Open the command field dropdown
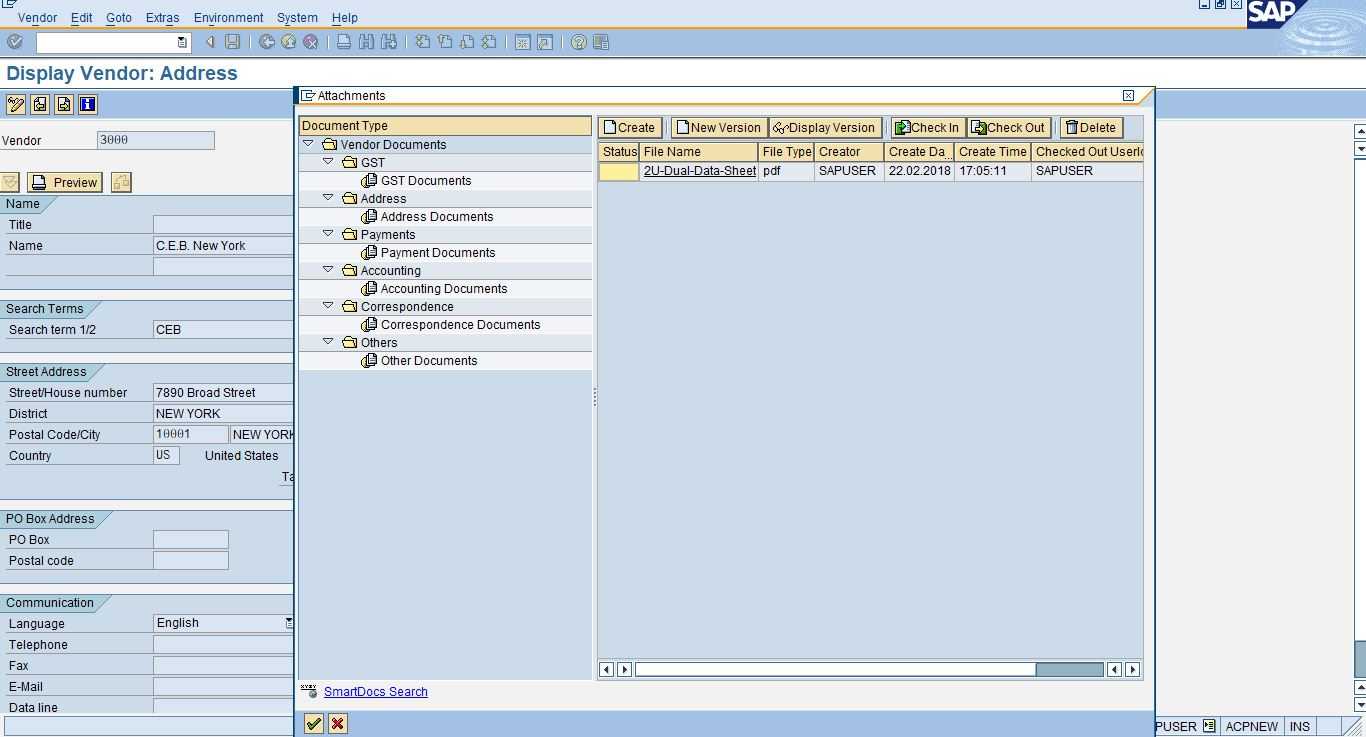1366x737 pixels. pyautogui.click(x=181, y=42)
